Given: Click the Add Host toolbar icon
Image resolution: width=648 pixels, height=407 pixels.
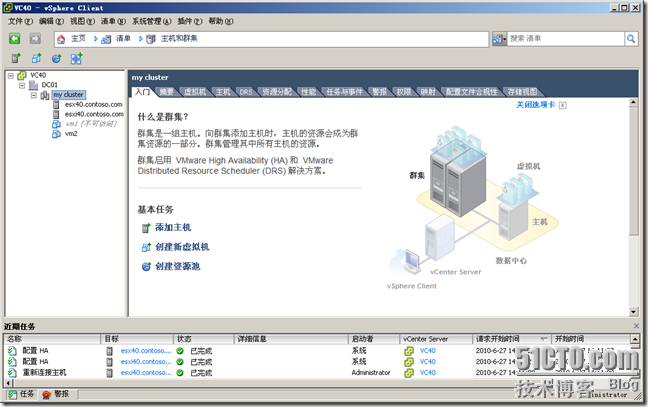Looking at the screenshot, I should 16,59.
